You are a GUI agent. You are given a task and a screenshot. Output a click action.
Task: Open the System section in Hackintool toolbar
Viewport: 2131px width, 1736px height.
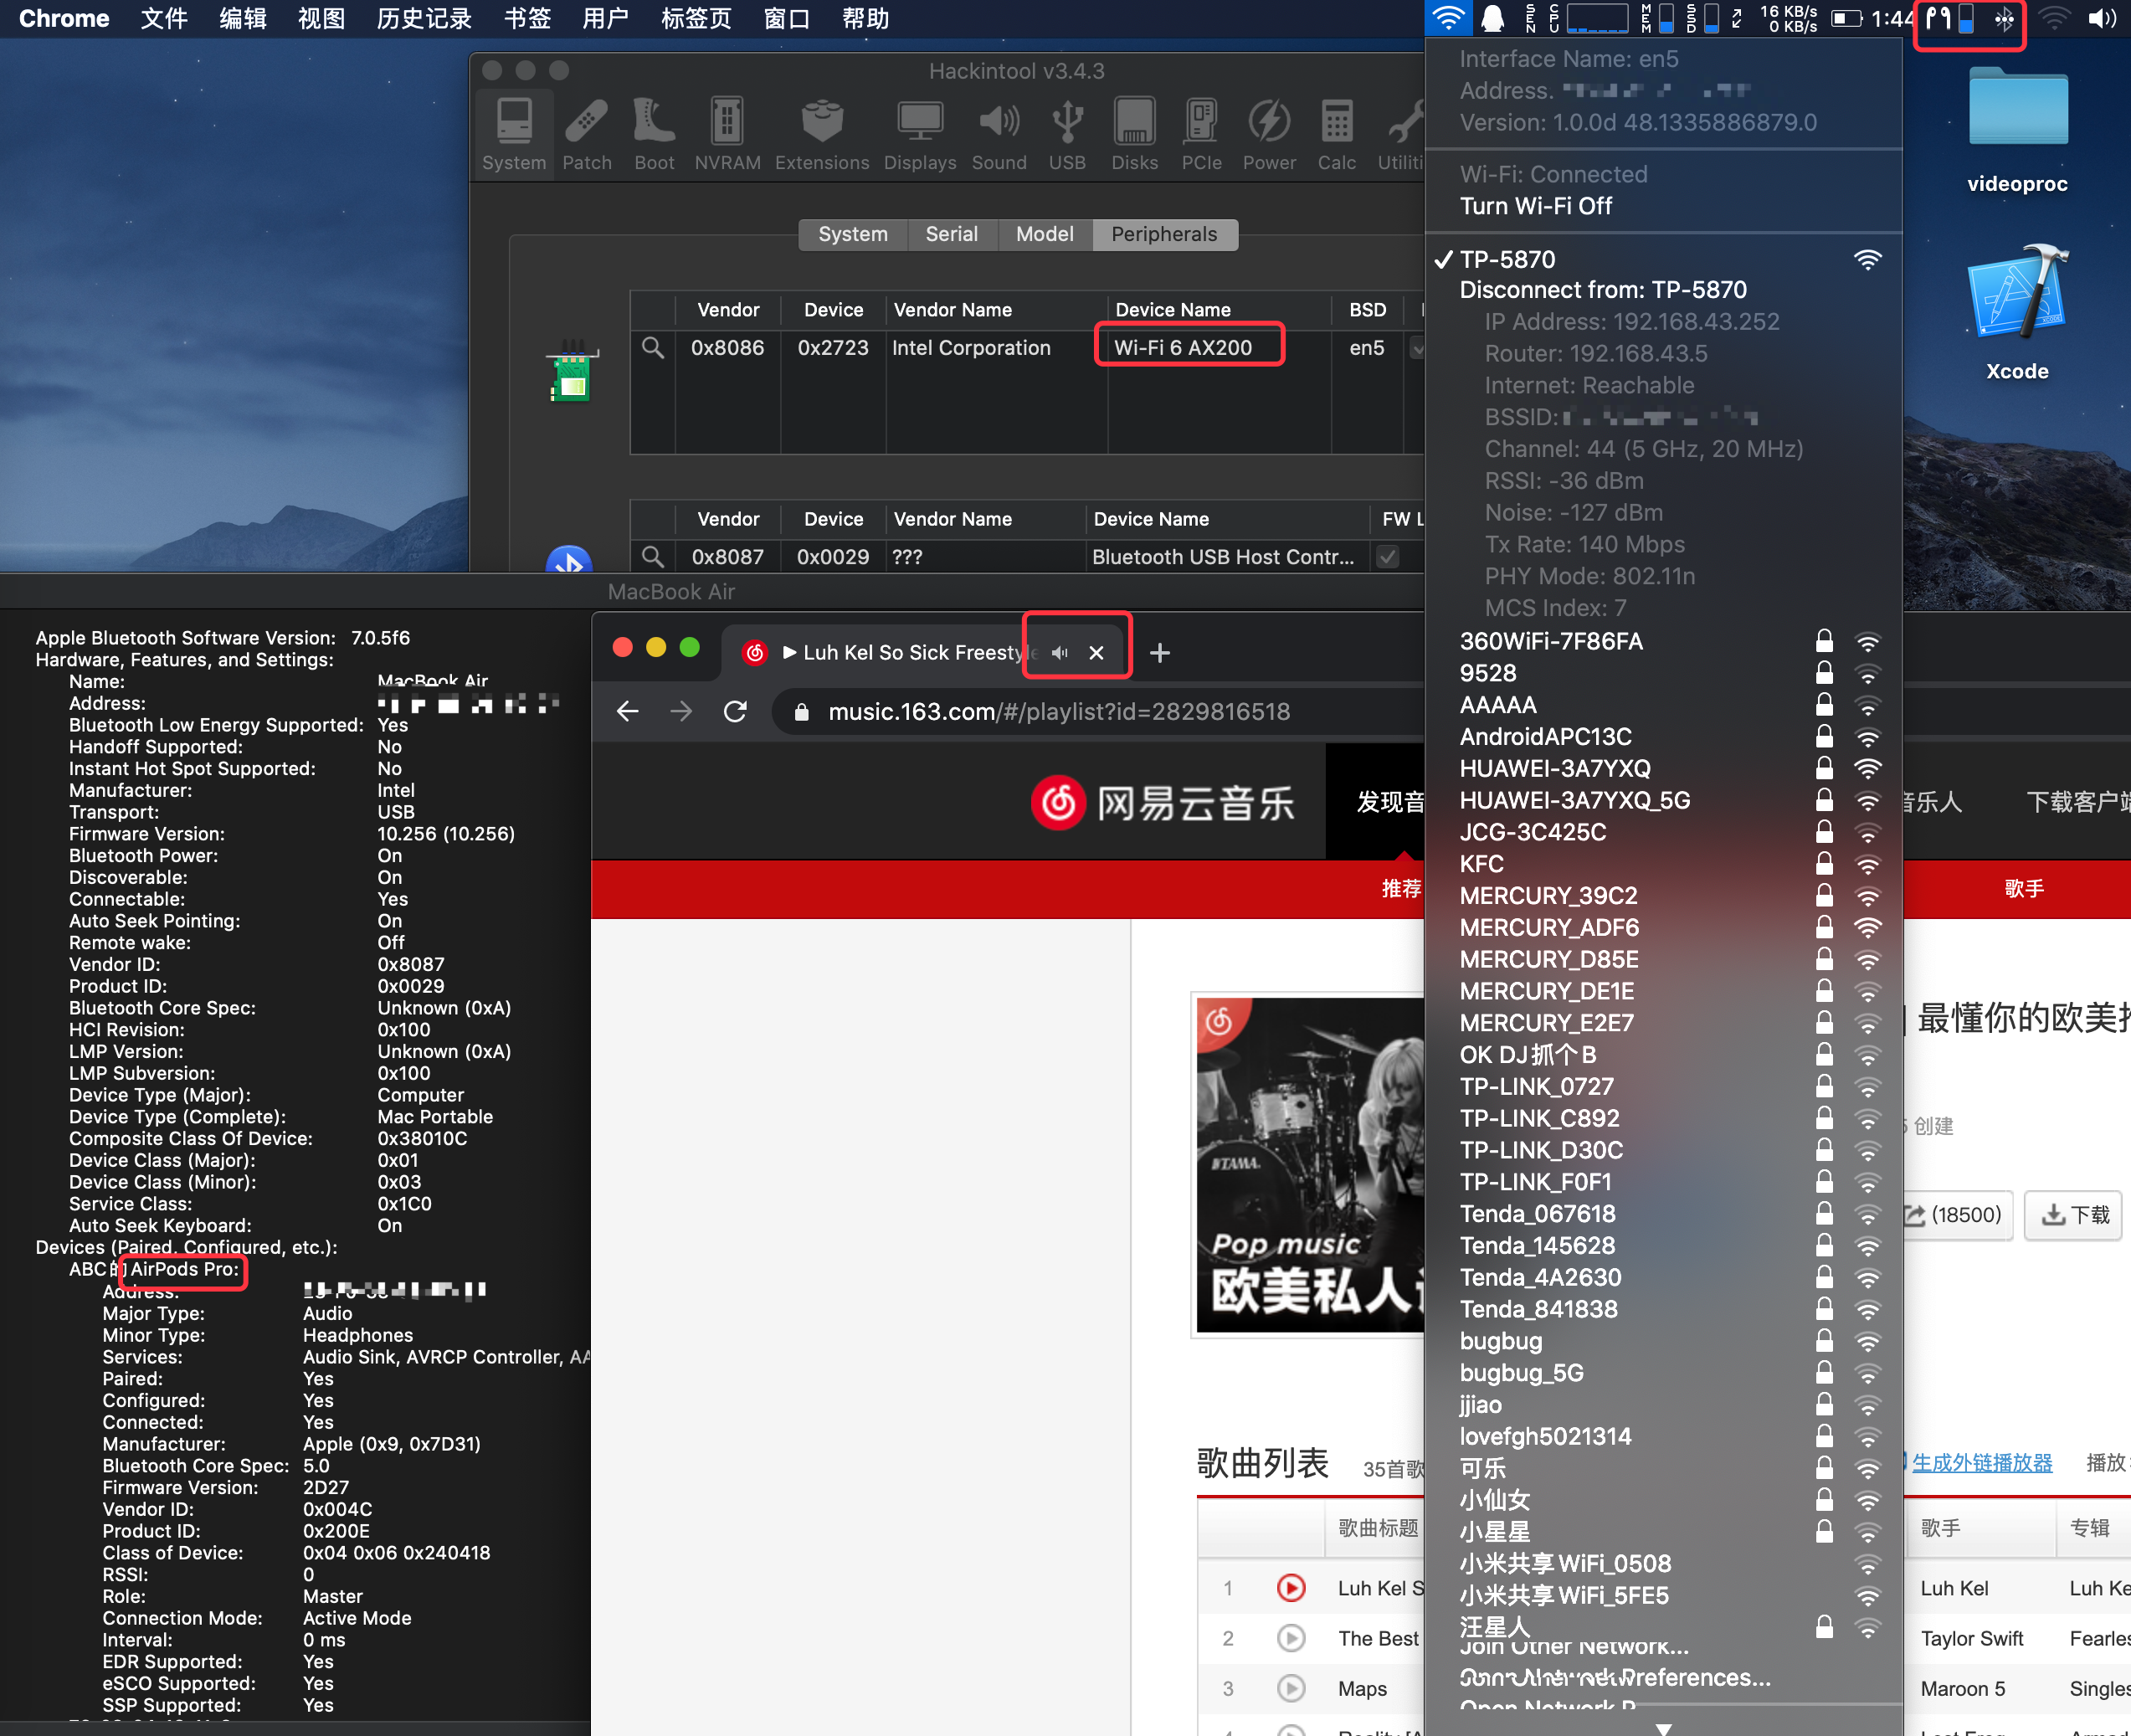(x=514, y=134)
